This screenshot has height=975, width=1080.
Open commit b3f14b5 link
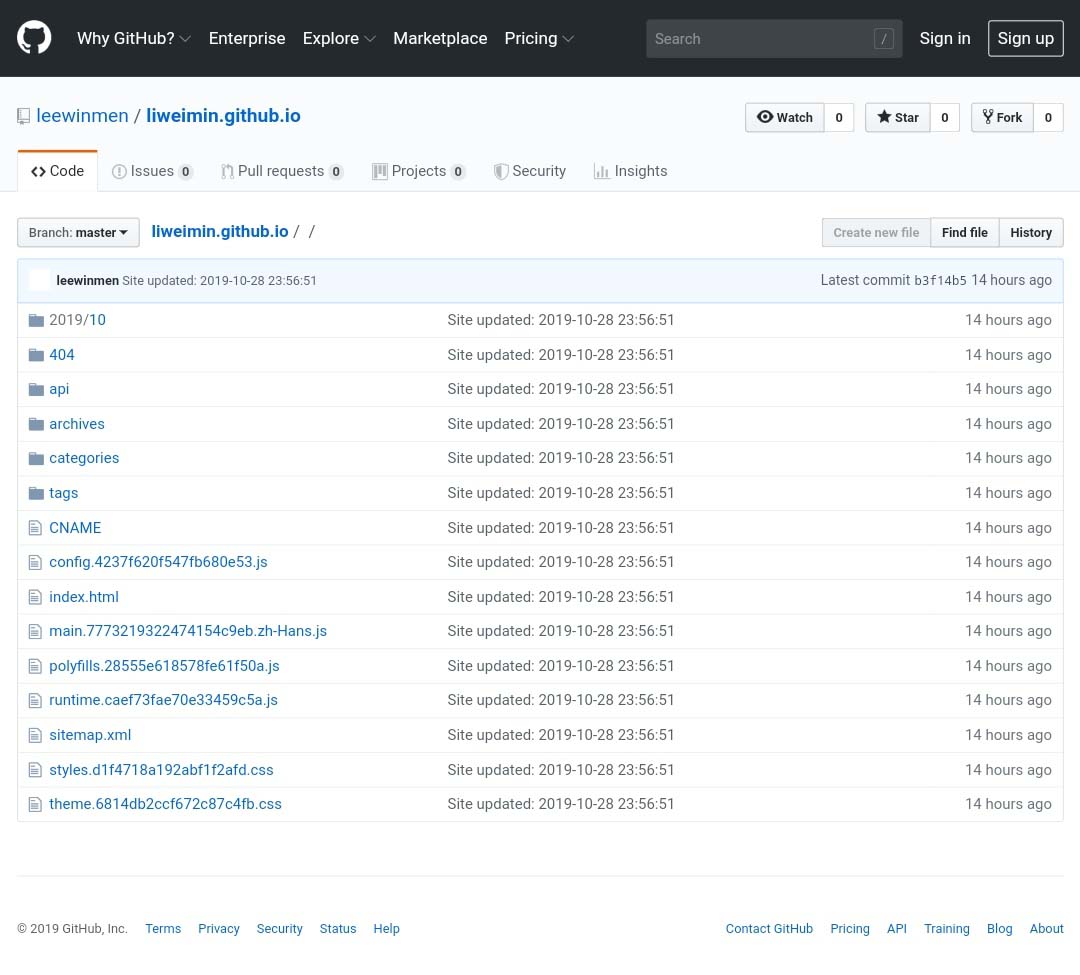point(940,280)
